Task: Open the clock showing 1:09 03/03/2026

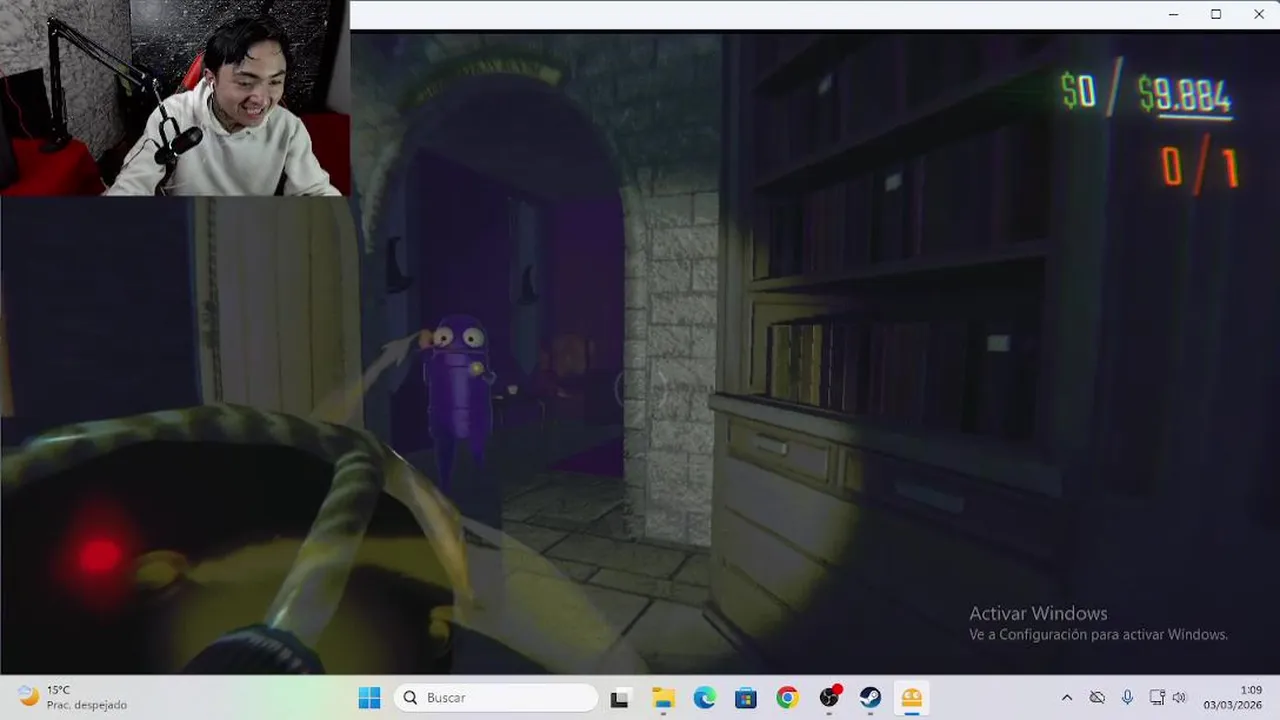Action: 1232,698
